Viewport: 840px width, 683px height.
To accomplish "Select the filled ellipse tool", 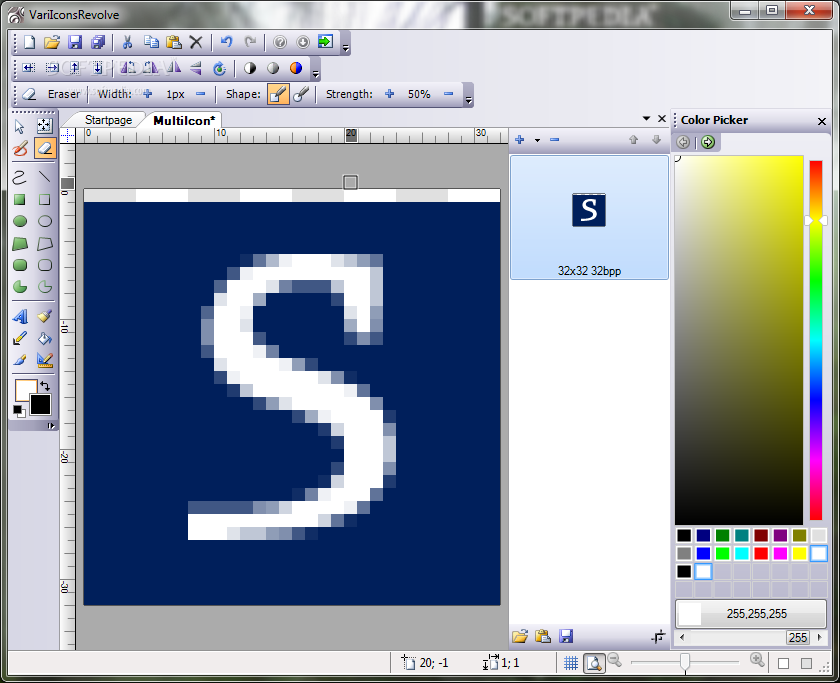I will [20, 221].
